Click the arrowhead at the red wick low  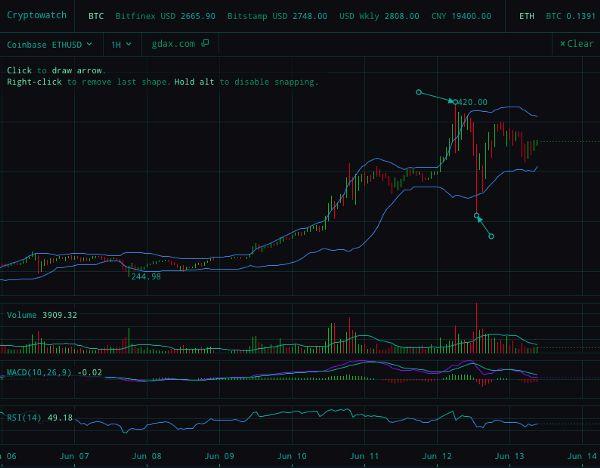pos(479,219)
